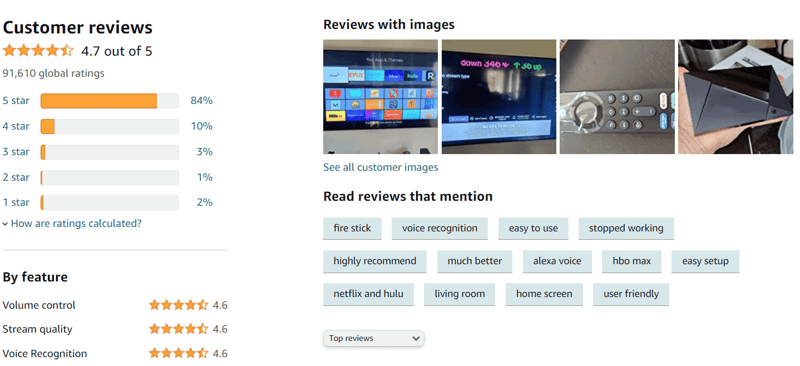This screenshot has height=366, width=800.
Task: Click the Voice Recognition star rating
Action: coord(179,353)
